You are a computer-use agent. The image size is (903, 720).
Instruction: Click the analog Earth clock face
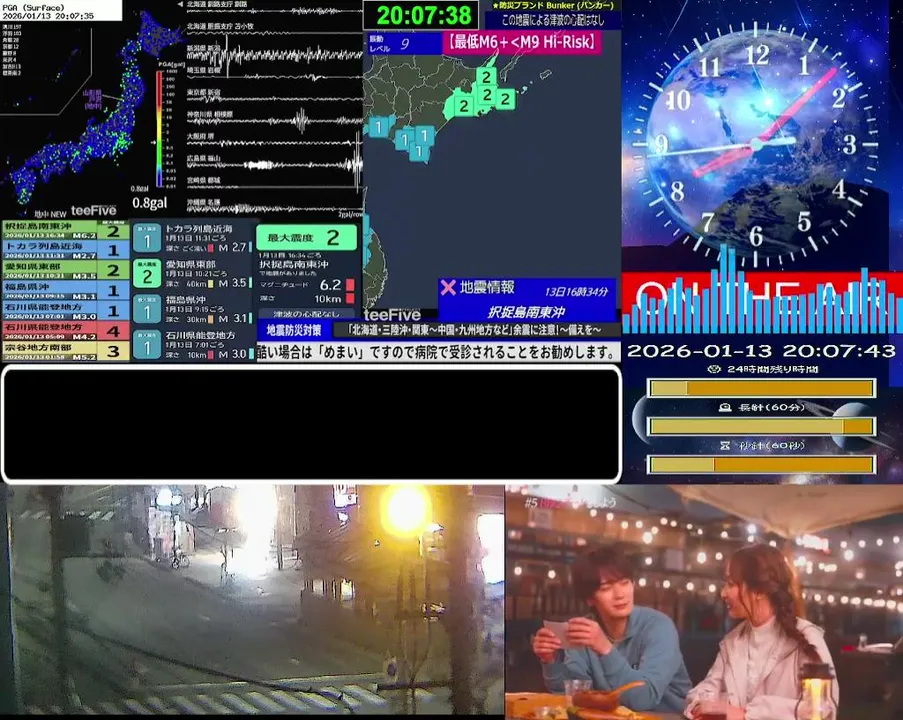(756, 144)
